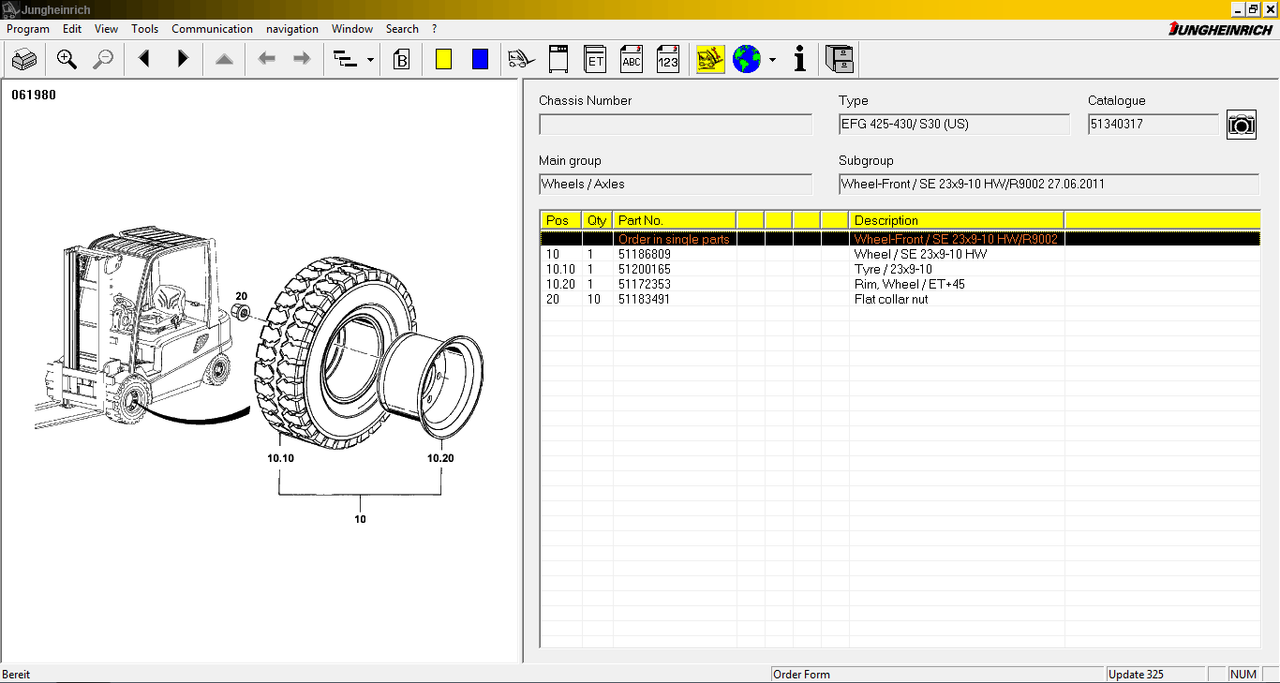Click the grey forward arrow icon
1280x683 pixels.
pos(301,60)
